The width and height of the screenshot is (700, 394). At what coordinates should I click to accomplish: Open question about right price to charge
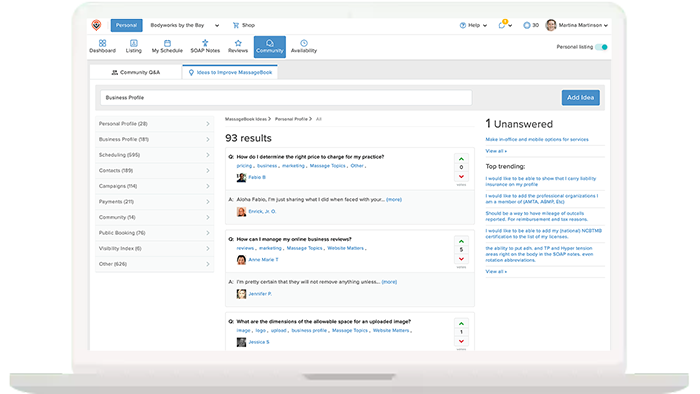click(x=310, y=157)
